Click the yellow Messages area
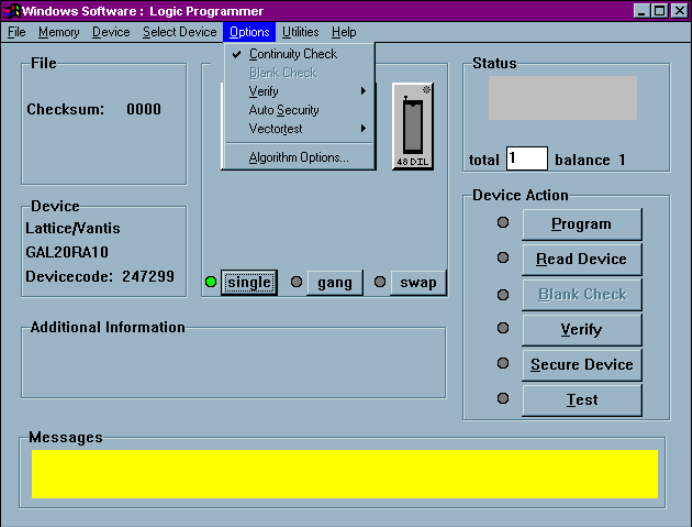 pos(345,474)
